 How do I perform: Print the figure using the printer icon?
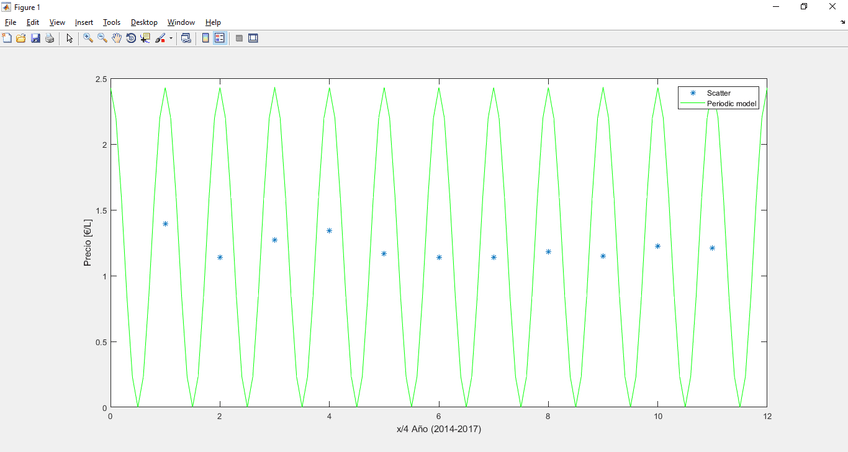pos(49,39)
